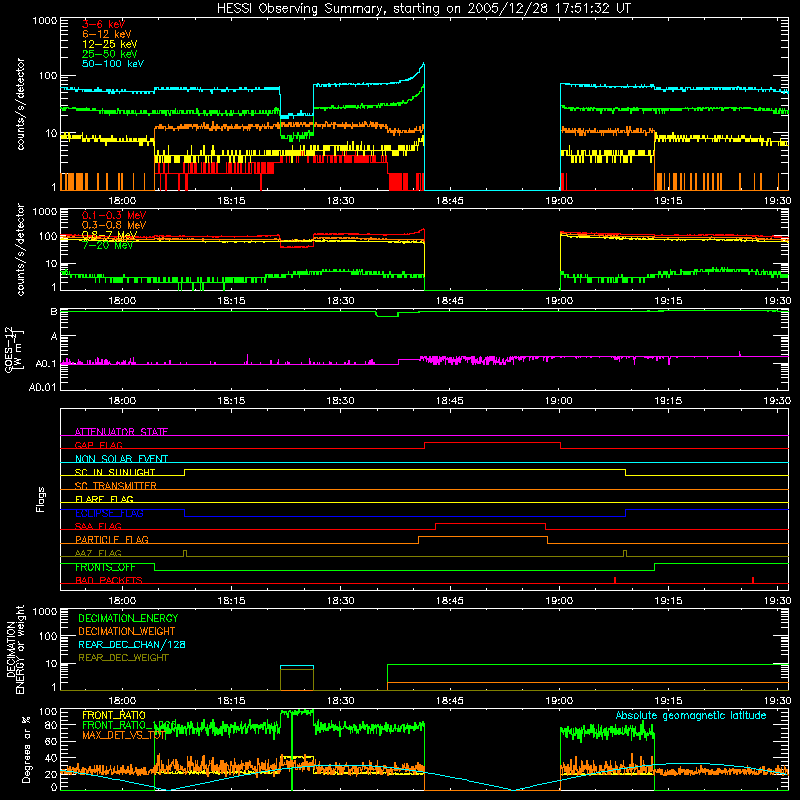Select the SAA_FLAG label
This screenshot has width=800, height=800.
tap(98, 526)
